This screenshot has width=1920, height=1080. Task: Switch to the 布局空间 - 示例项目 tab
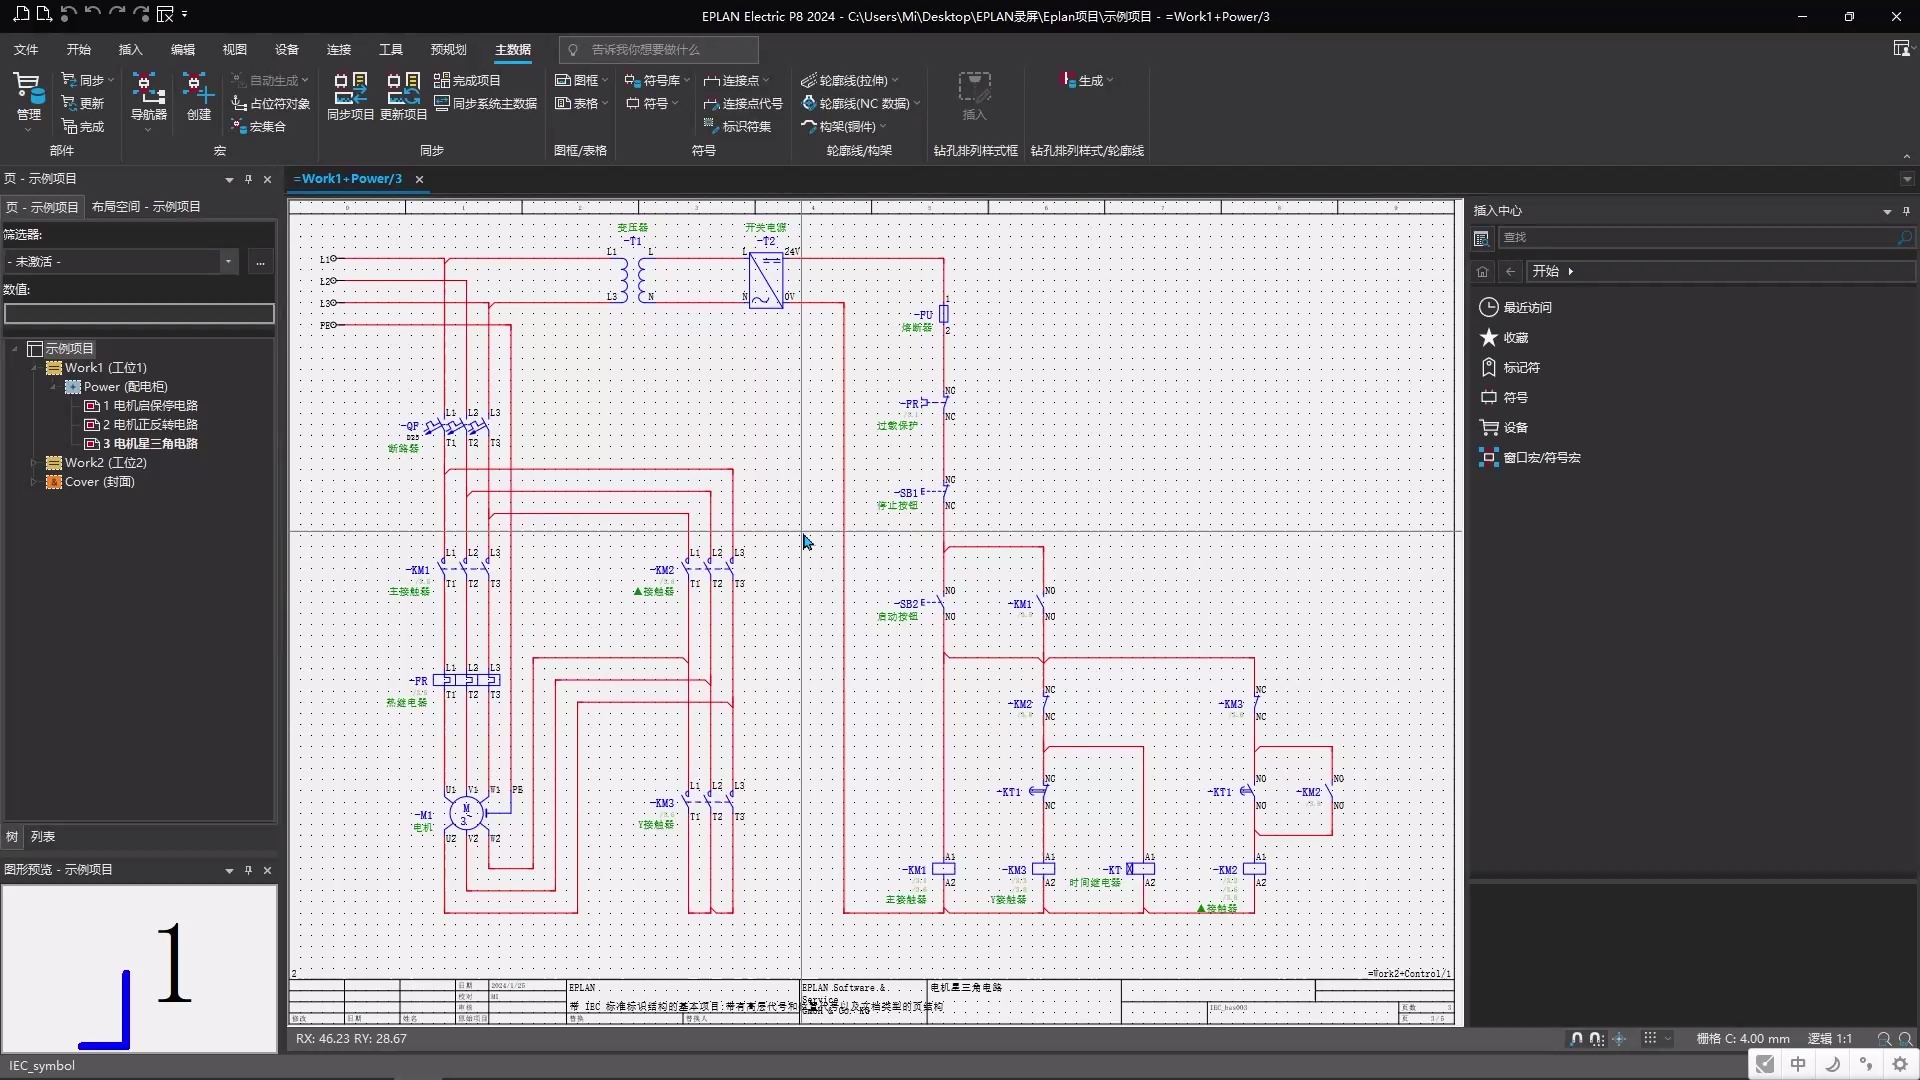(146, 207)
